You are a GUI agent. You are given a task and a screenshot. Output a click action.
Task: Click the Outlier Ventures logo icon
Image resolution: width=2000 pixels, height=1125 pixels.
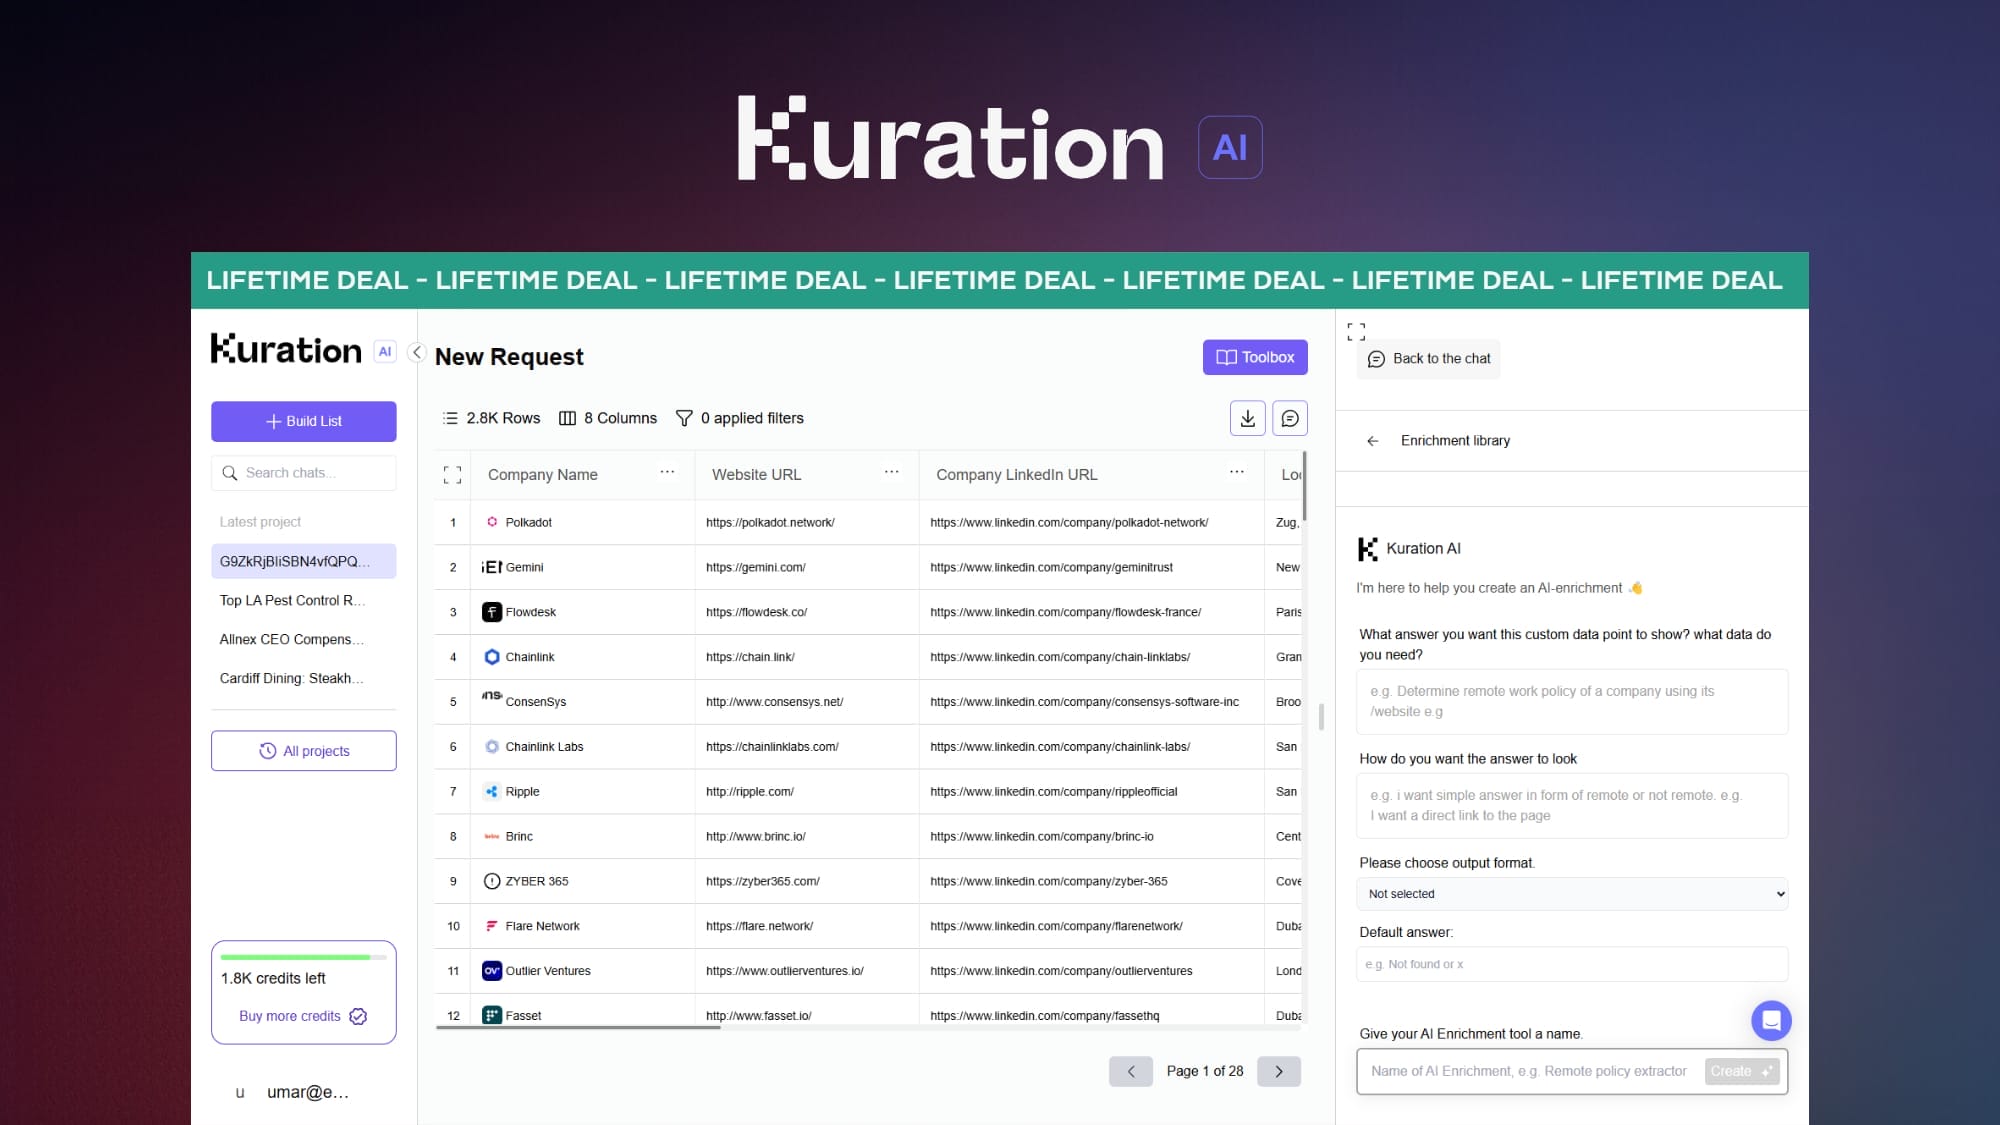point(492,971)
